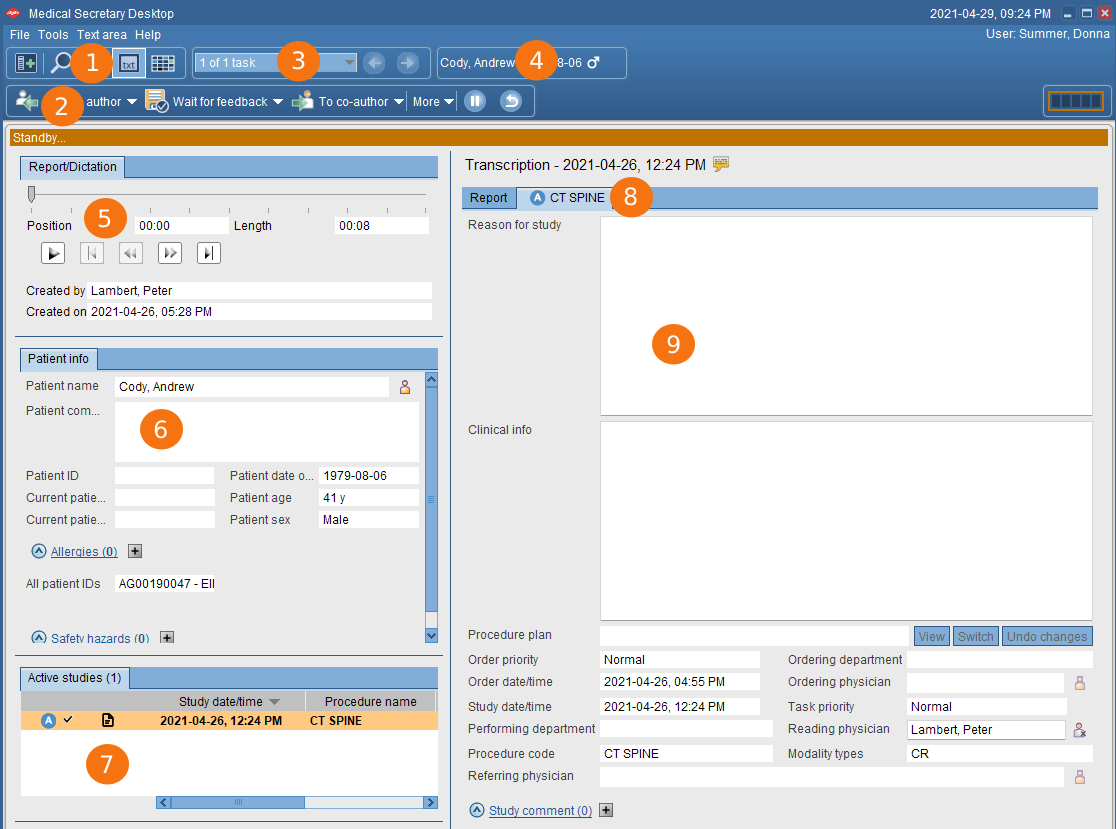This screenshot has height=829, width=1116.
Task: Open the Tools menu
Action: 53,35
